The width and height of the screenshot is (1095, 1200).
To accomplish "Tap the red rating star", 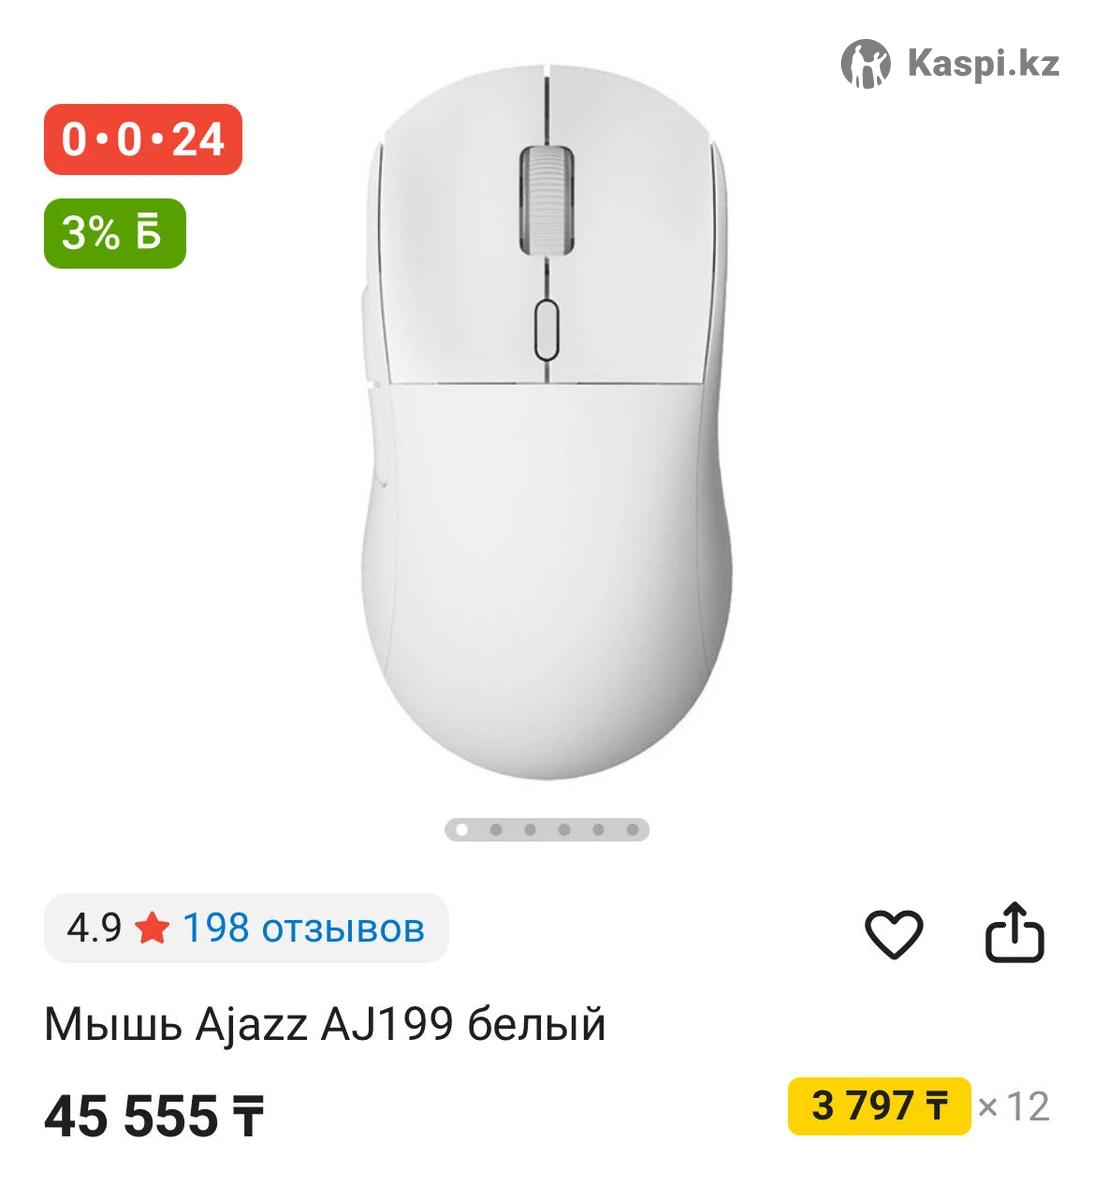I will pos(152,929).
